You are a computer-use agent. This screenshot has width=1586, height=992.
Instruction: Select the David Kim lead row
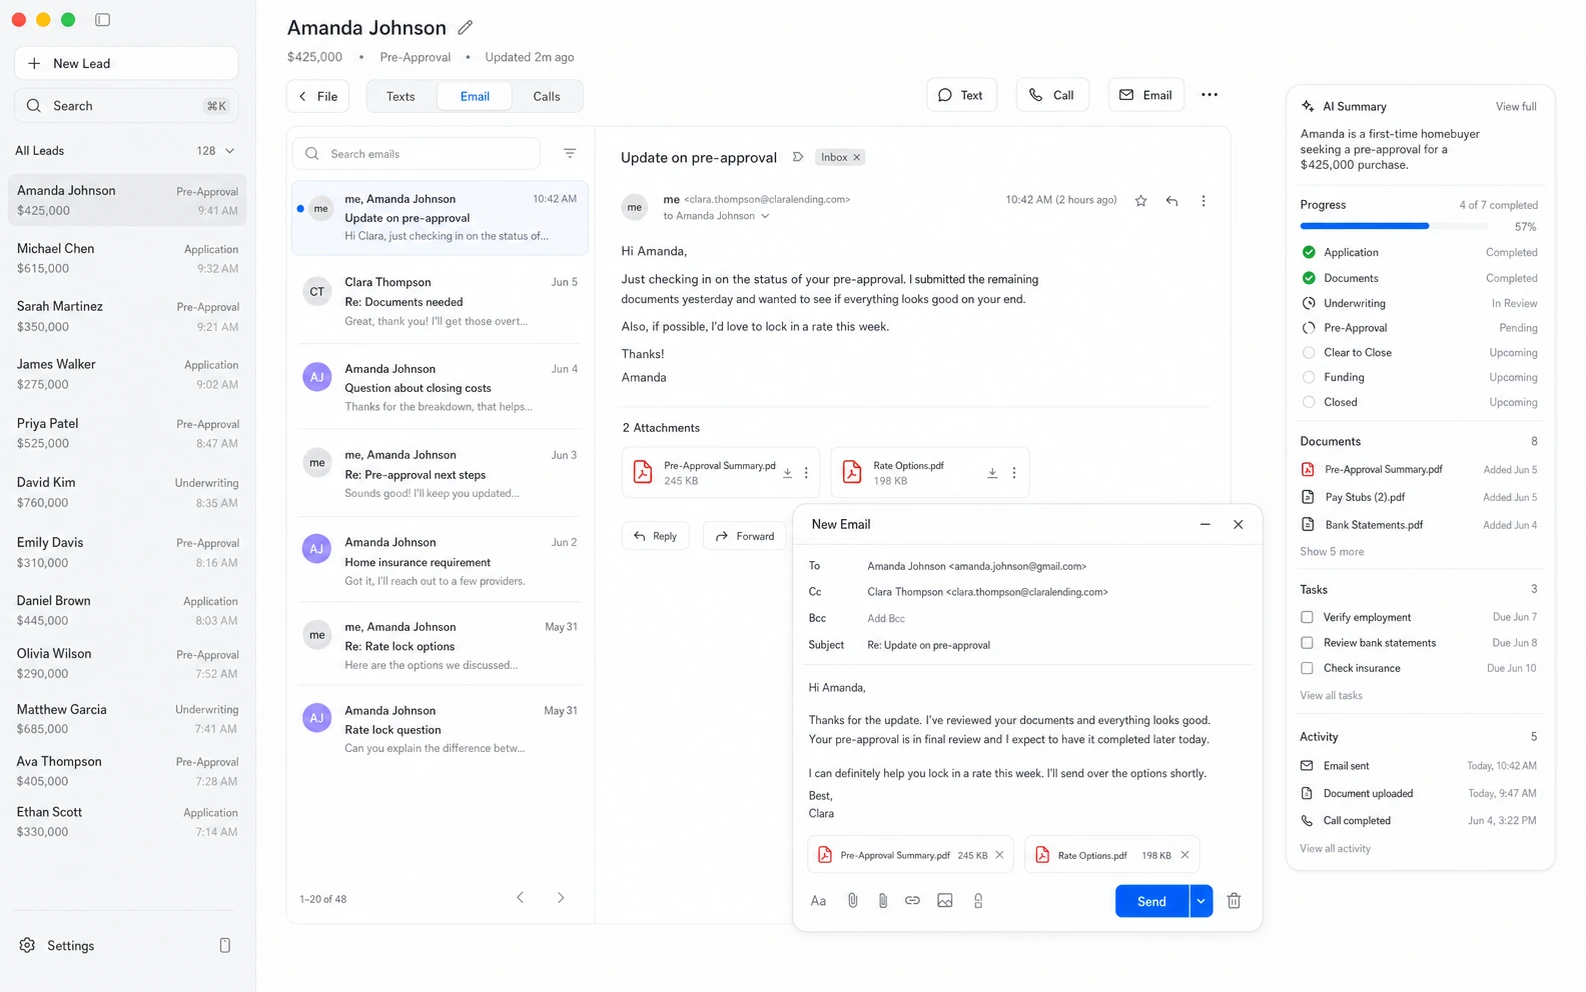pos(127,492)
